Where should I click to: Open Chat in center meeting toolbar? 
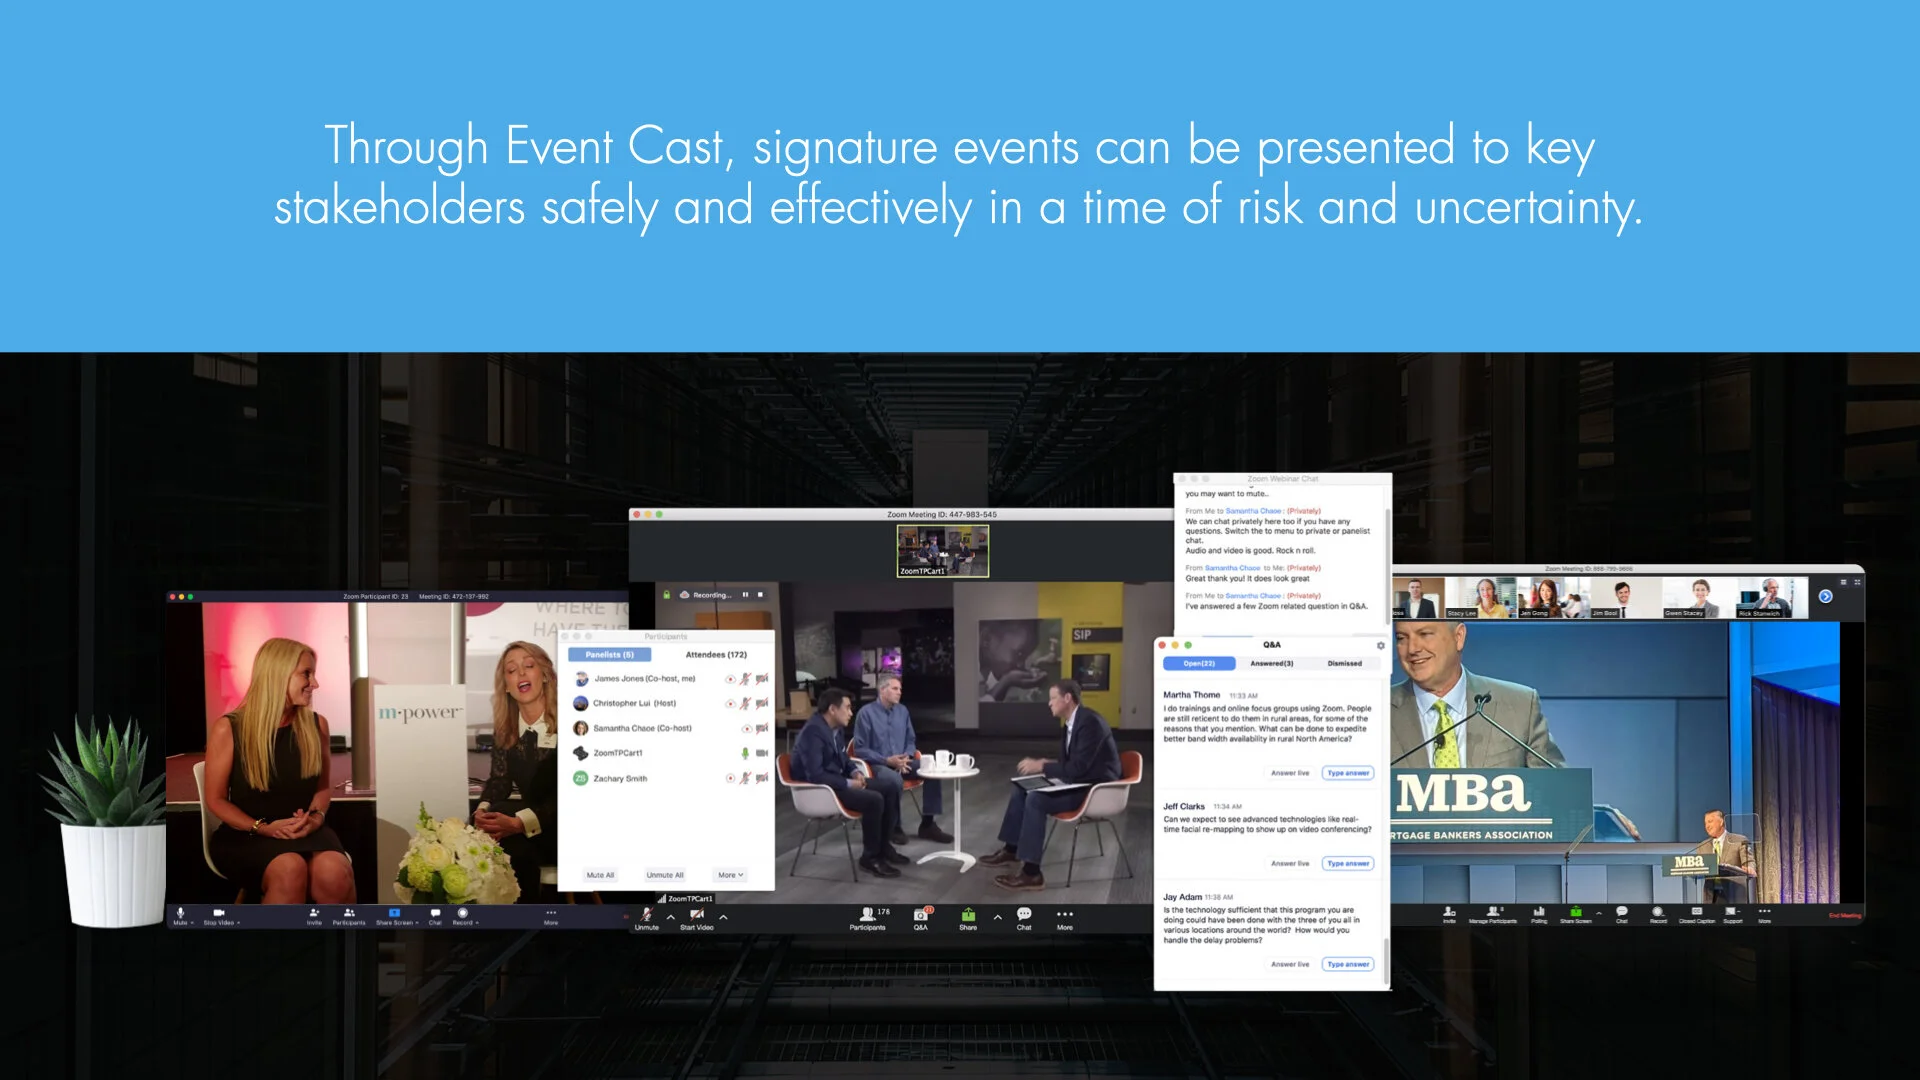tap(1024, 916)
